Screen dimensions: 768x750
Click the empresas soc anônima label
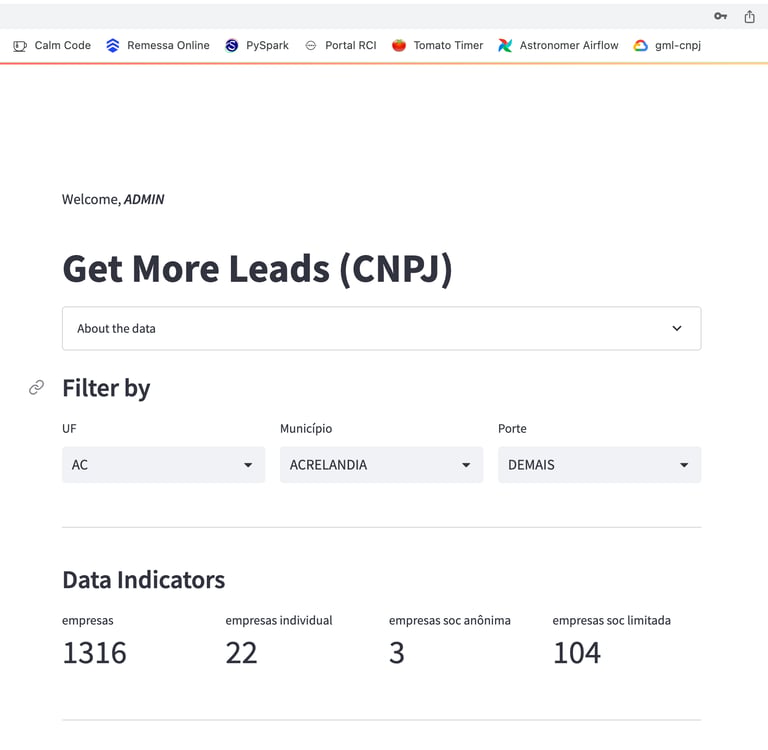(450, 621)
